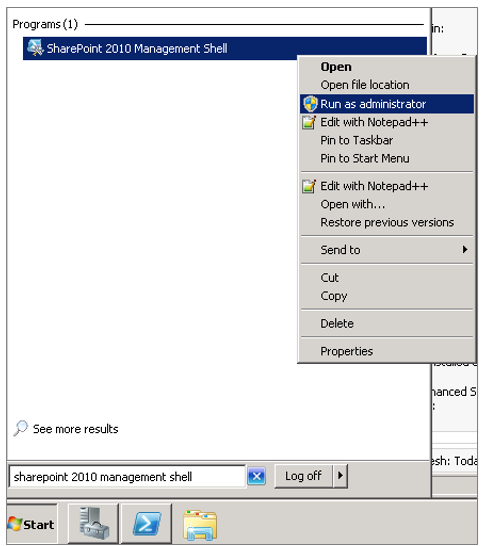Click the Start button on the taskbar
The height and width of the screenshot is (546, 482).
pyautogui.click(x=32, y=524)
